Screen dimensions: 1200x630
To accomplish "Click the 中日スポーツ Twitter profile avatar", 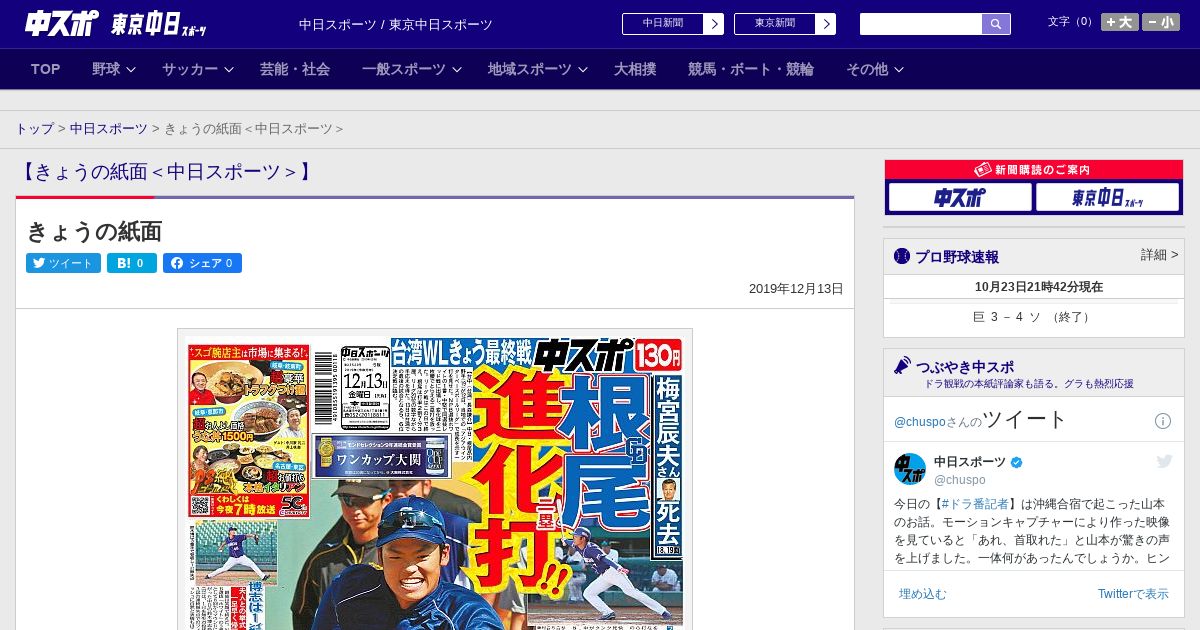I will (x=910, y=469).
